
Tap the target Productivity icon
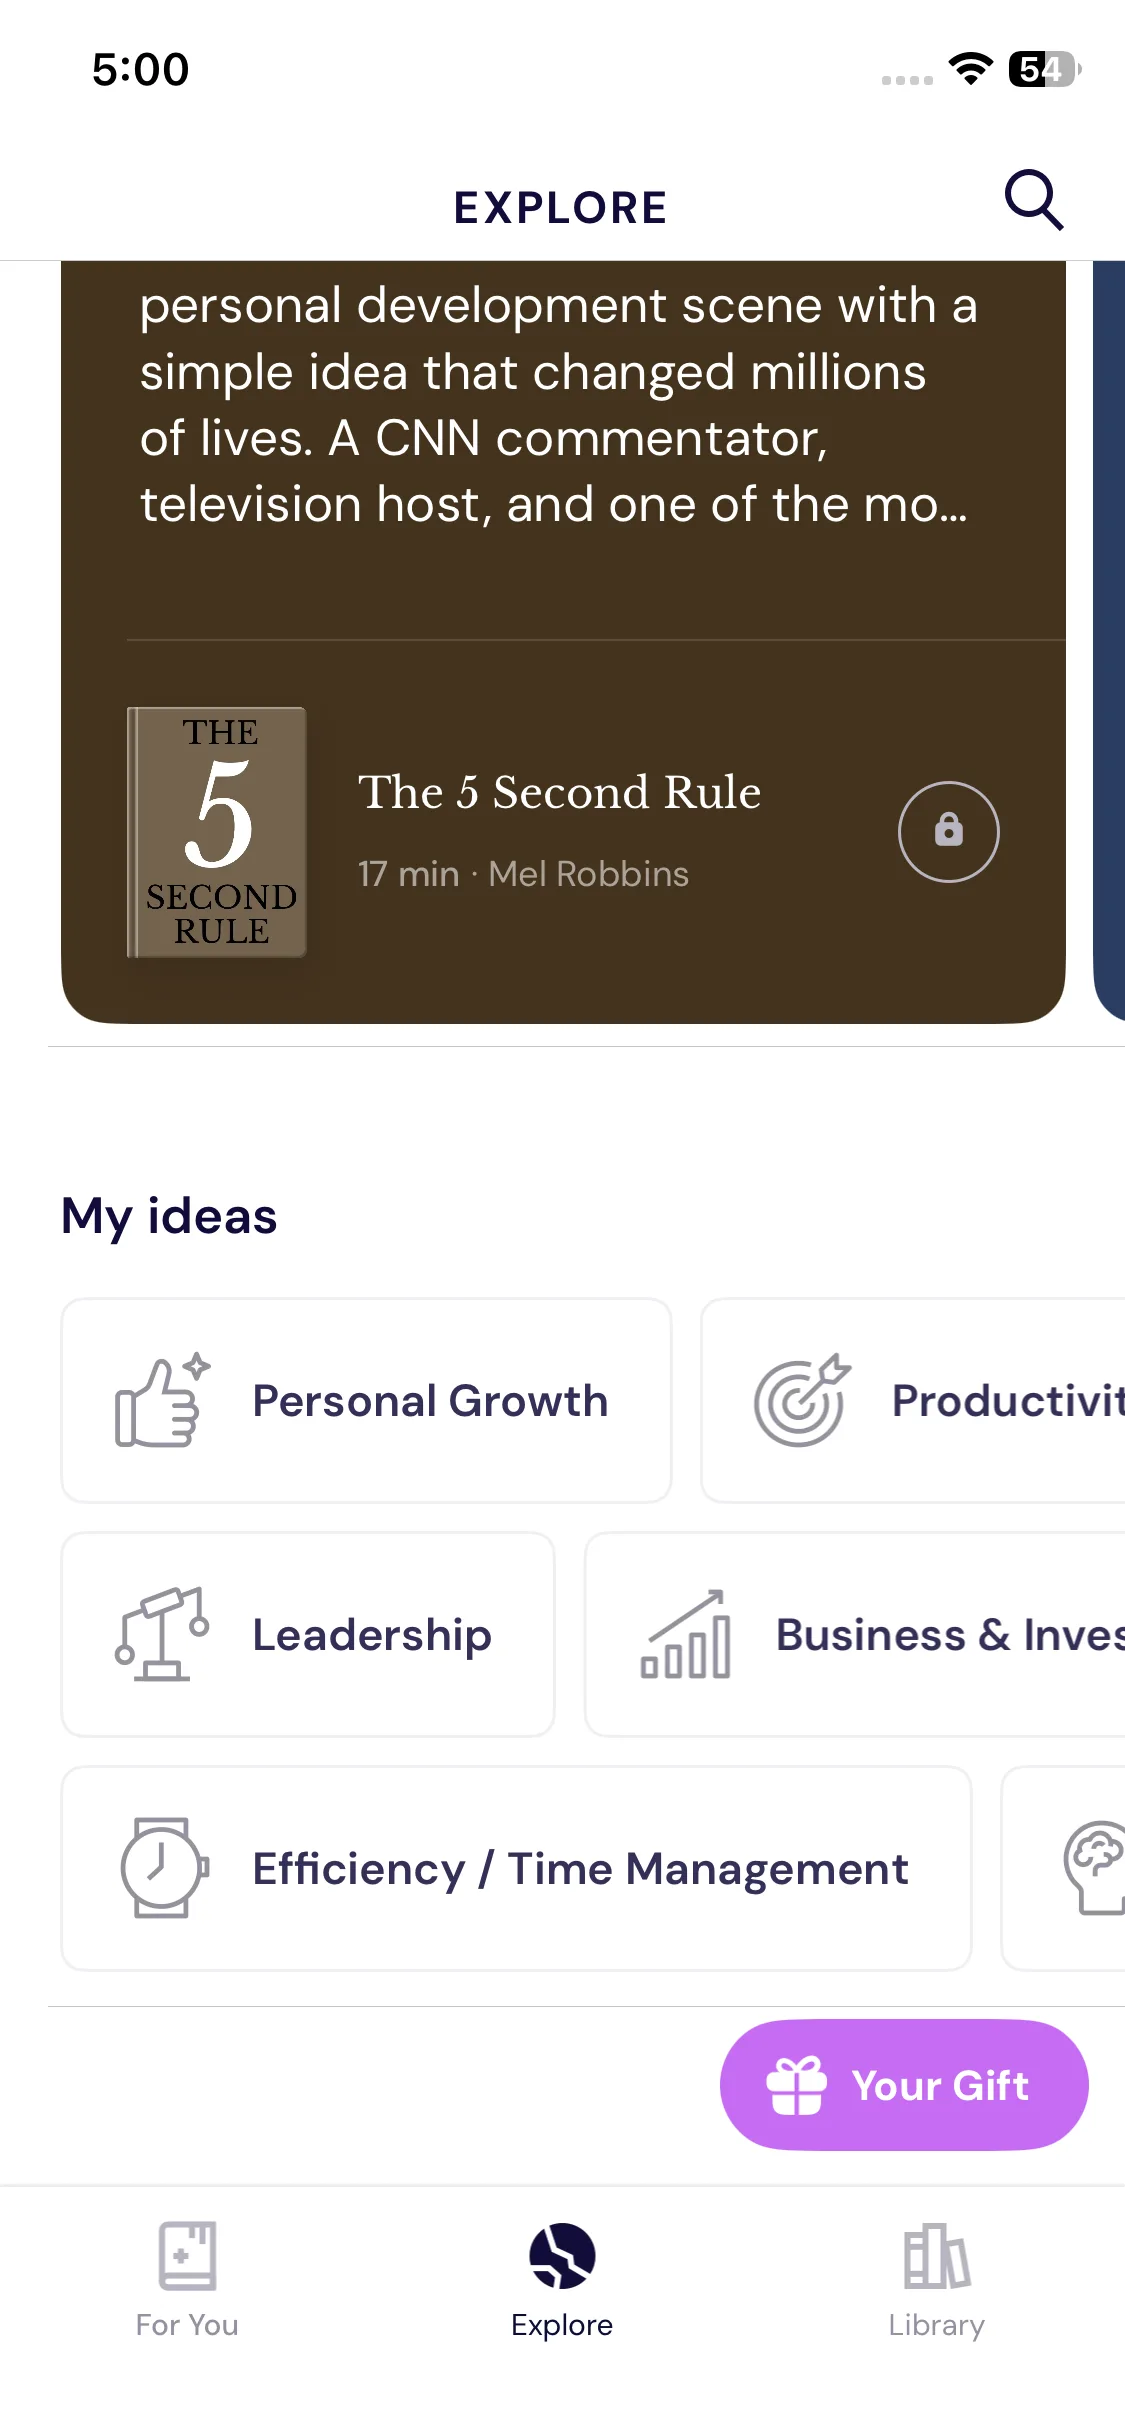click(x=801, y=1400)
